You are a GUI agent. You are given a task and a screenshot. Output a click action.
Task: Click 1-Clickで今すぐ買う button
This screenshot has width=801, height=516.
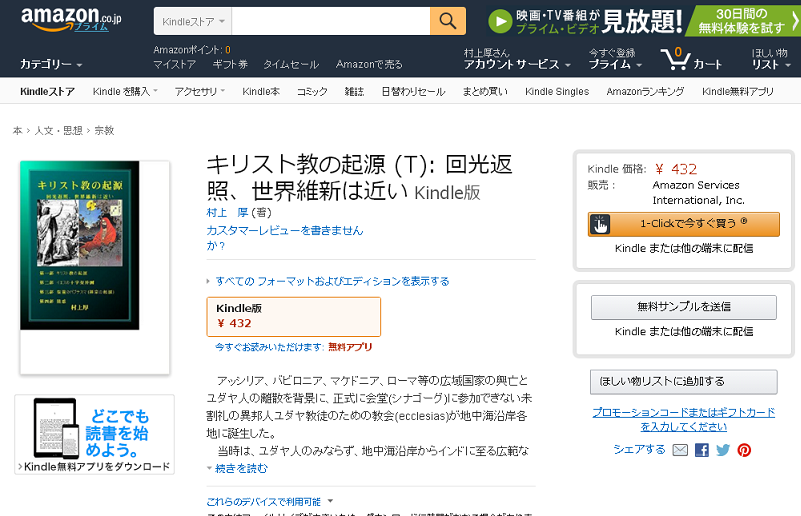point(684,224)
